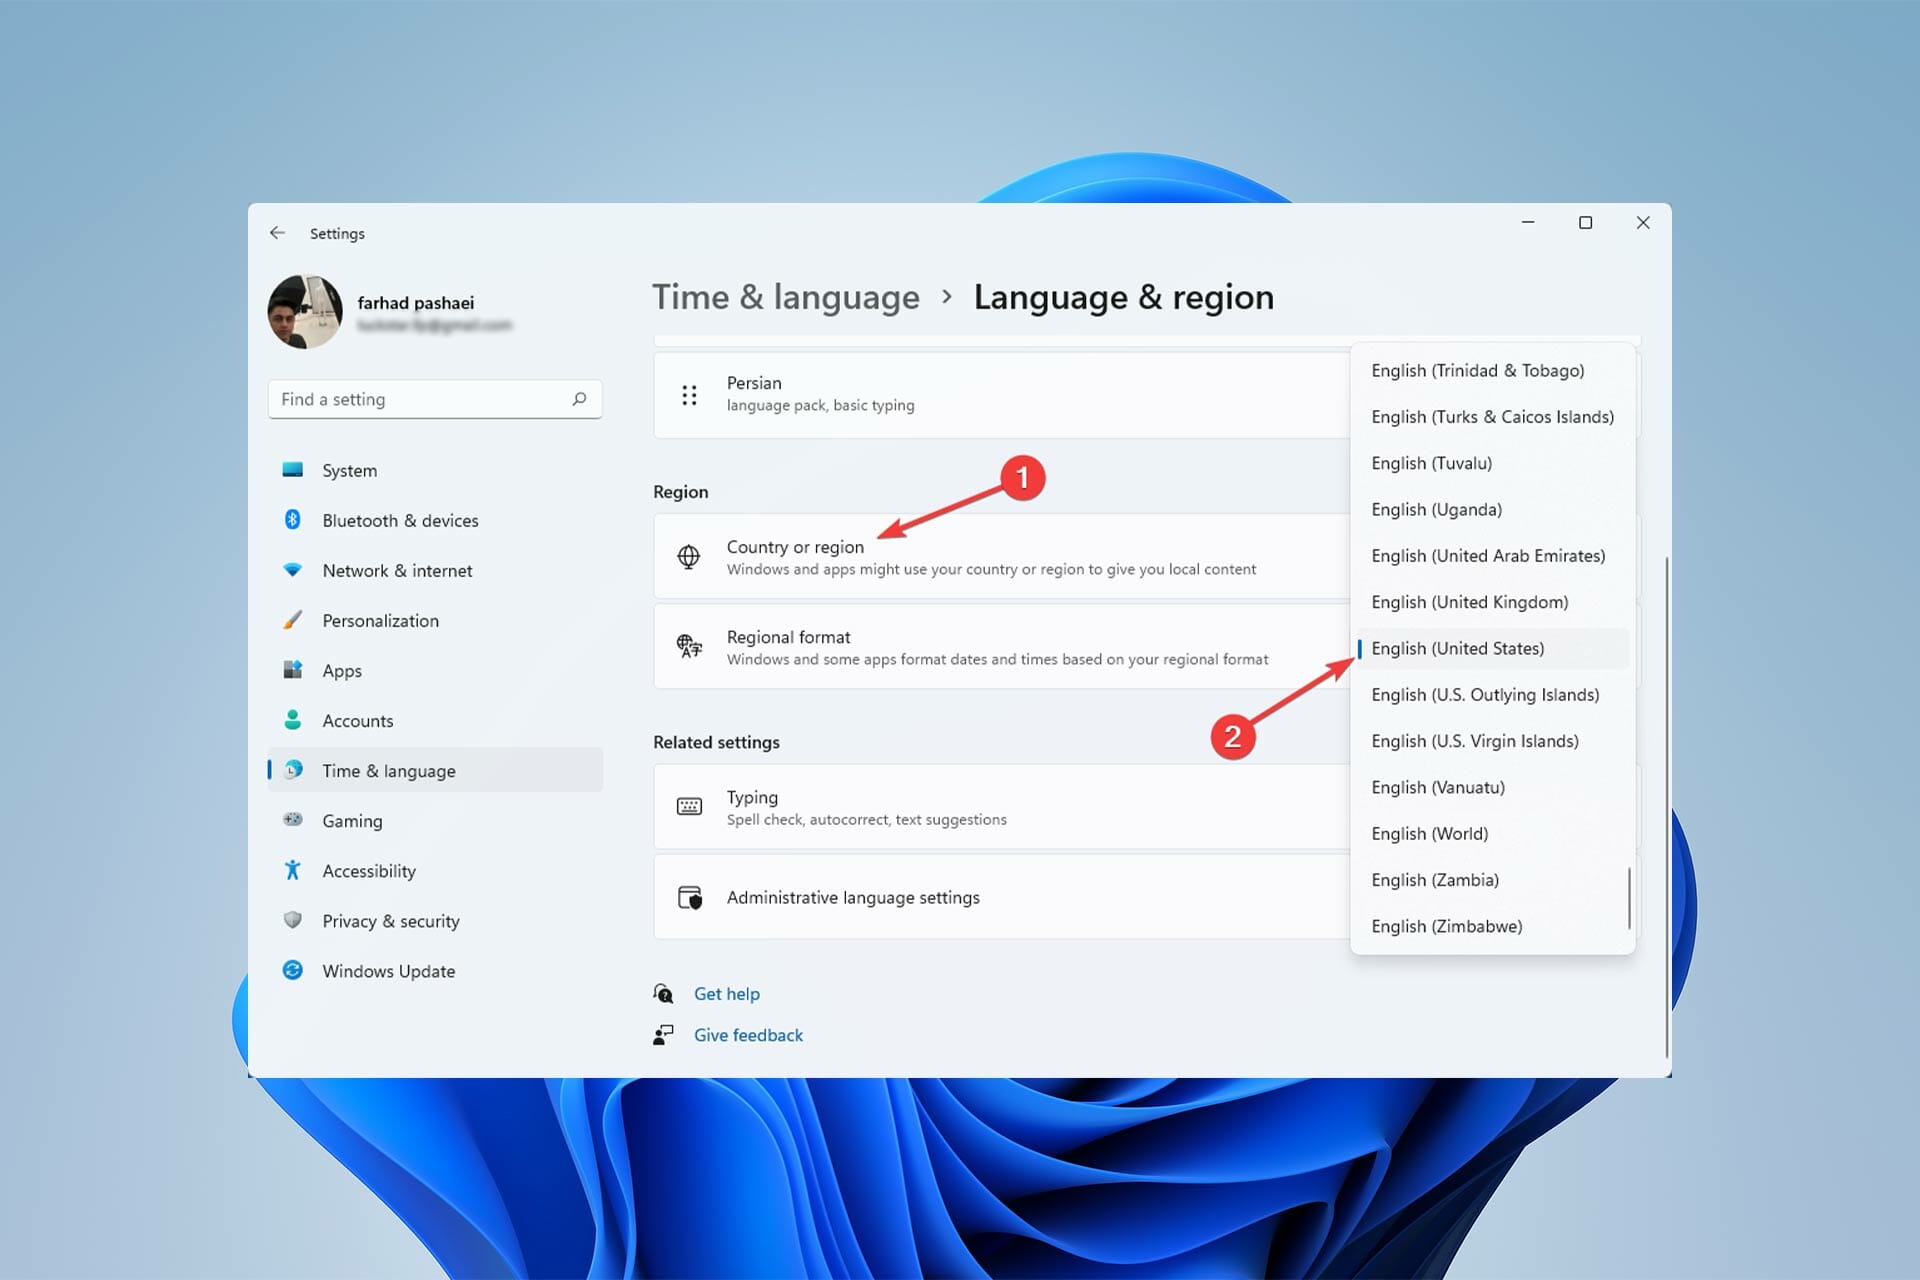Screen dimensions: 1920x1280
Task: Open Personalization settings
Action: click(x=377, y=619)
